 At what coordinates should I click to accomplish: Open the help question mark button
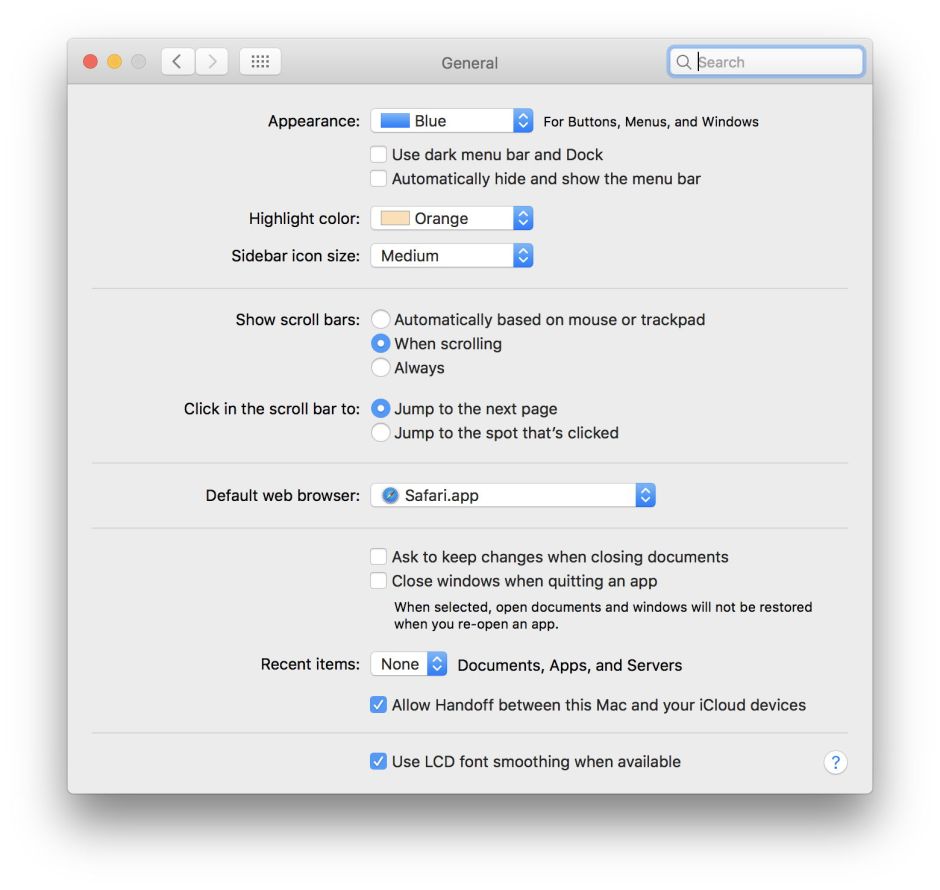click(835, 763)
